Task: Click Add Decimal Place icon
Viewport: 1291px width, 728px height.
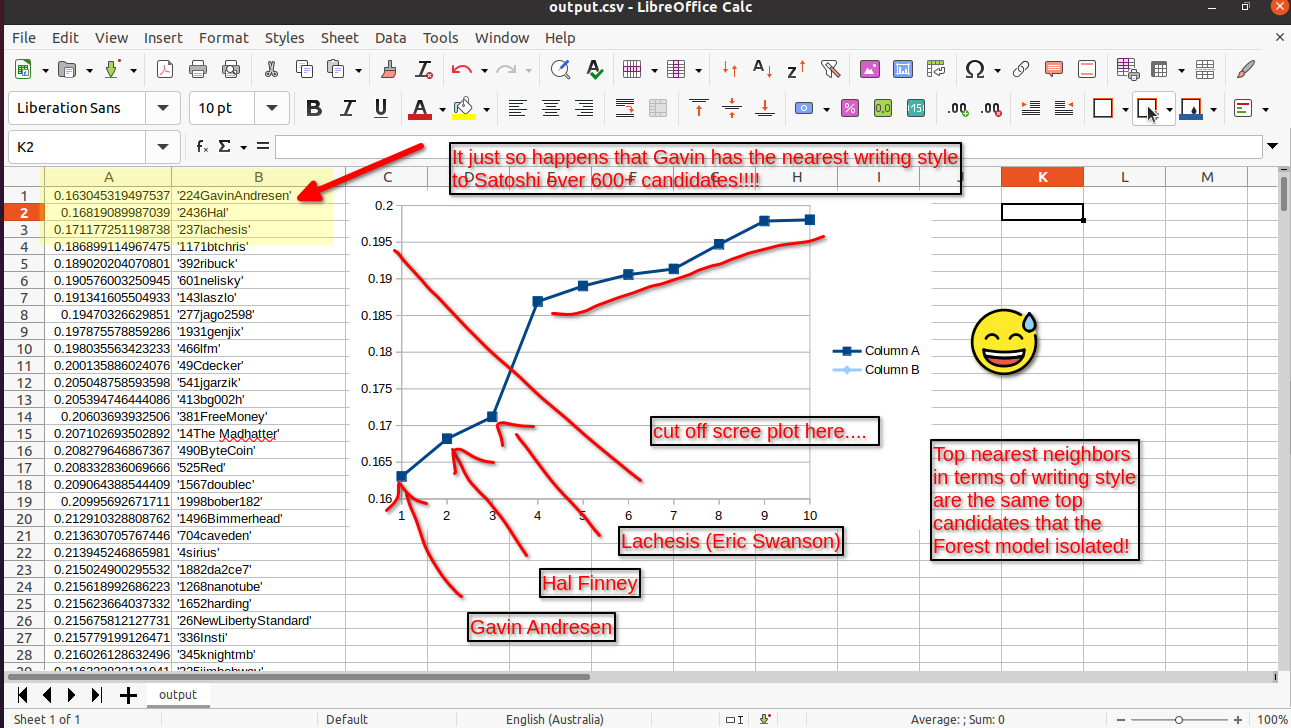Action: [958, 108]
